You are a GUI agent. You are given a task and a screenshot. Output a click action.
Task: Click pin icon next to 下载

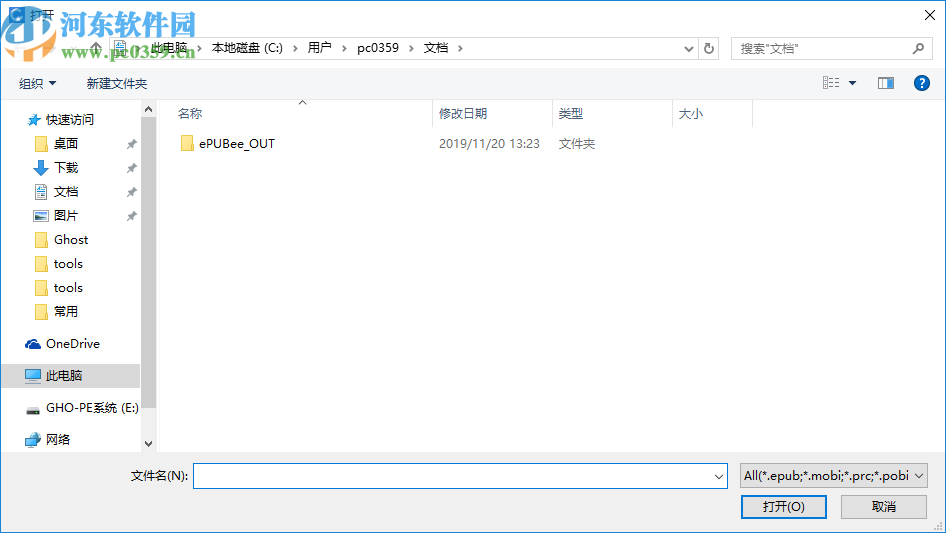pyautogui.click(x=131, y=168)
